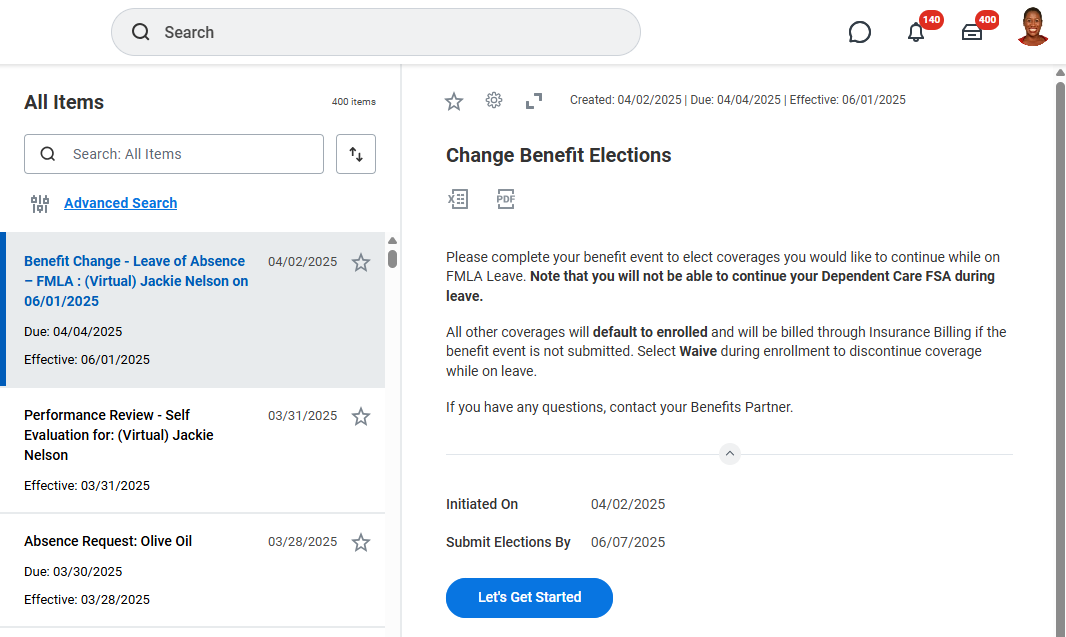Screen dimensions: 1066x637
Task: Star the Change Benefit Elections task
Action: tap(454, 101)
